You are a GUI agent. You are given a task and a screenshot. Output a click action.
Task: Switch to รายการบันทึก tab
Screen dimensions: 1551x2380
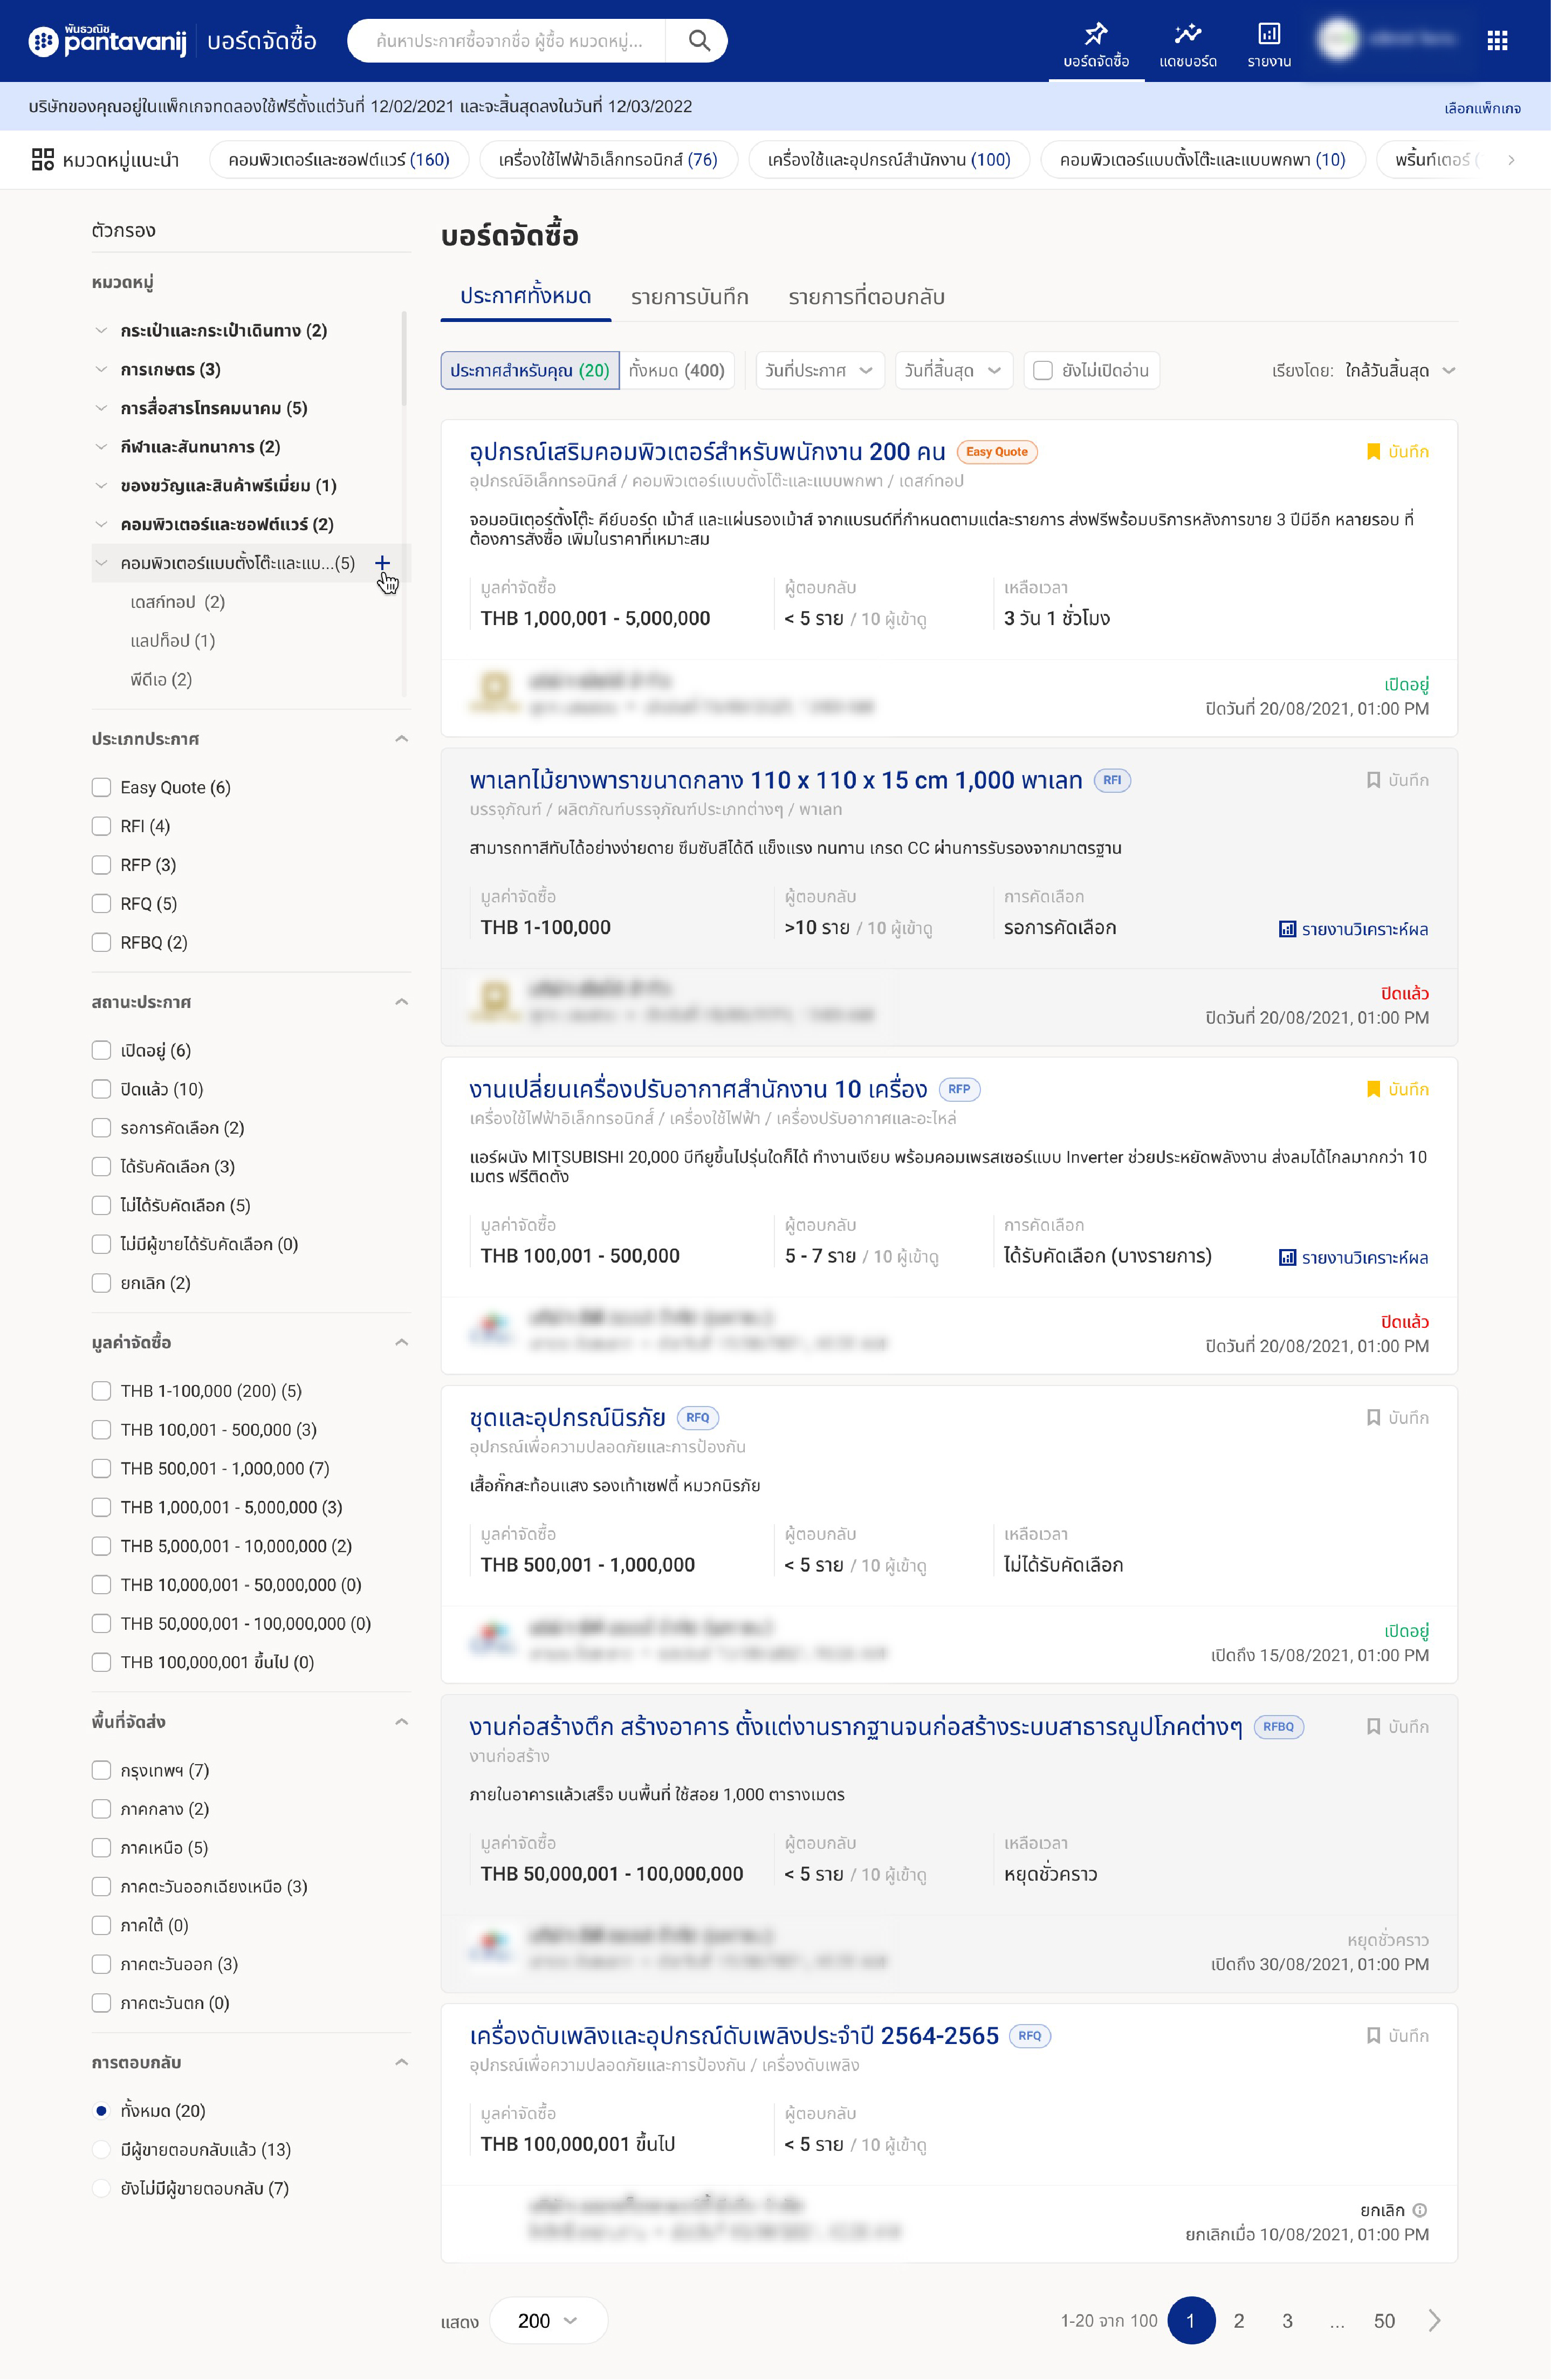(x=689, y=296)
